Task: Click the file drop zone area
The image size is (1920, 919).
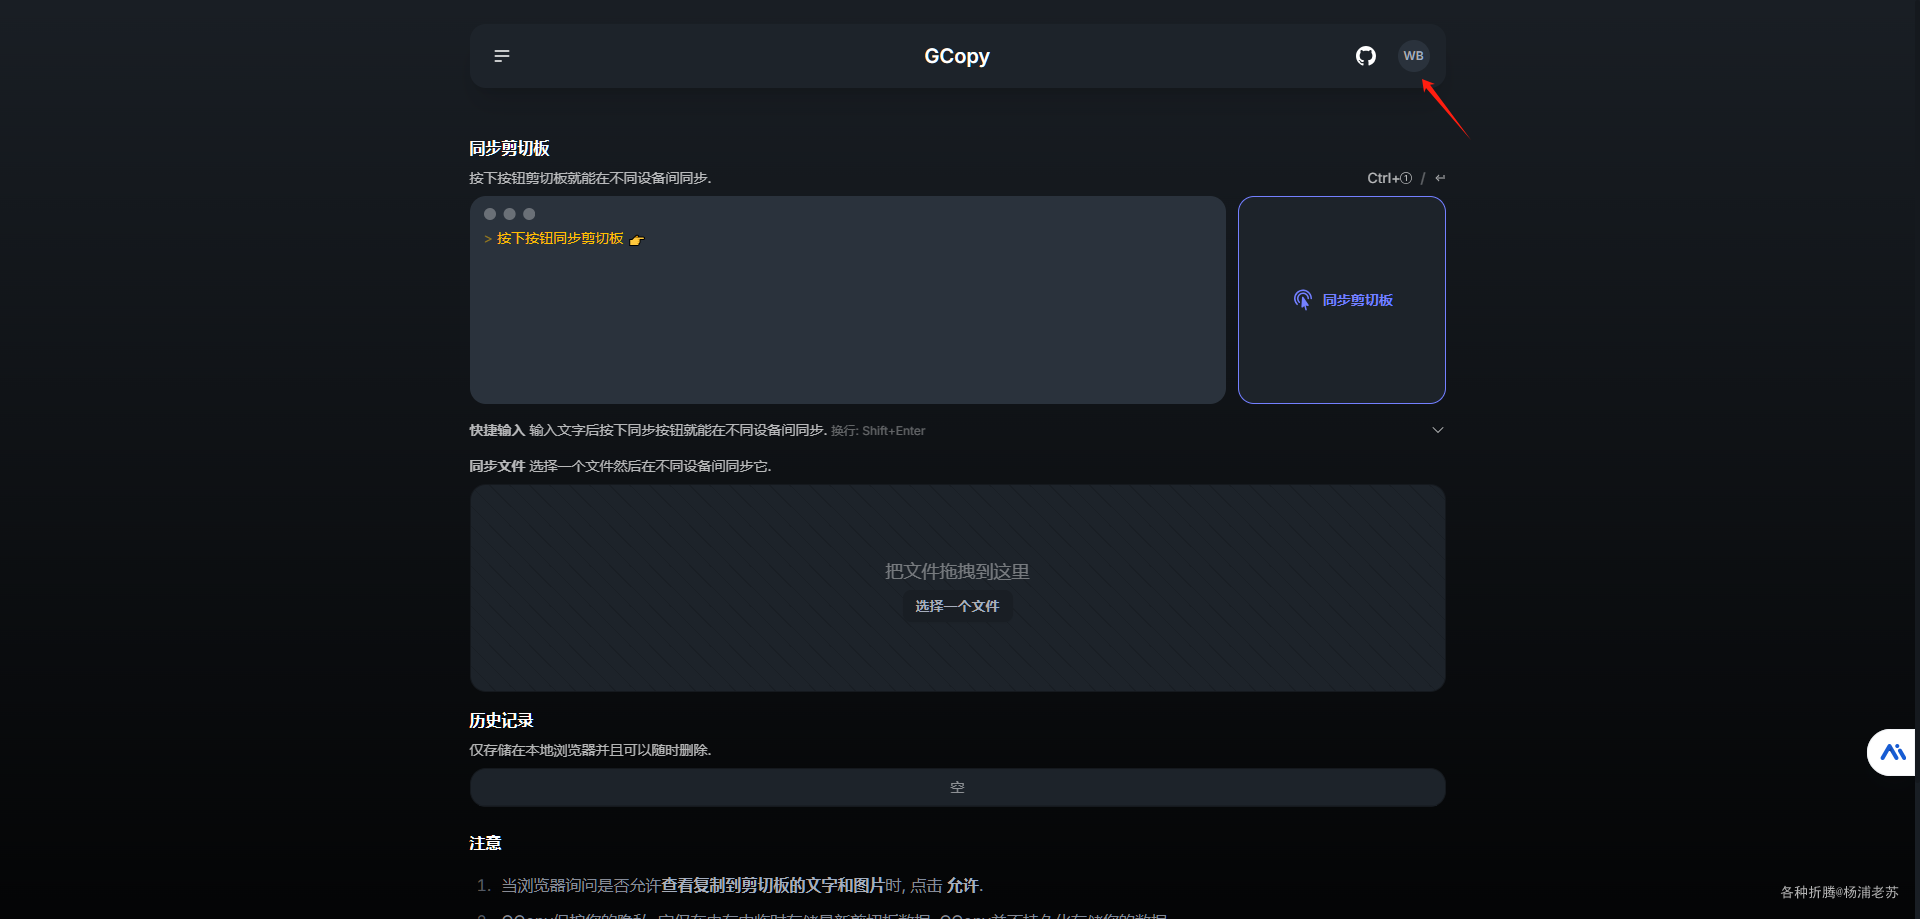Action: 958,588
